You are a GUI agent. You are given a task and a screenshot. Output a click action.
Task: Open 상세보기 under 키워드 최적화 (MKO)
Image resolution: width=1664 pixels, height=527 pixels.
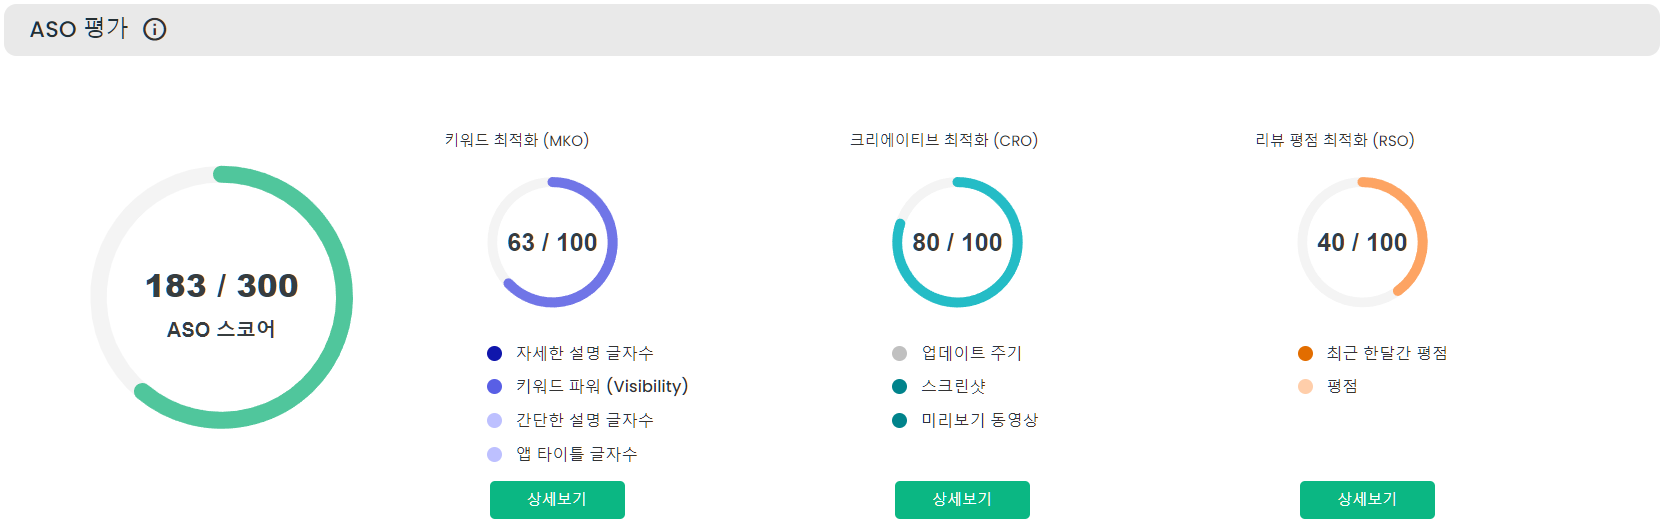[557, 500]
